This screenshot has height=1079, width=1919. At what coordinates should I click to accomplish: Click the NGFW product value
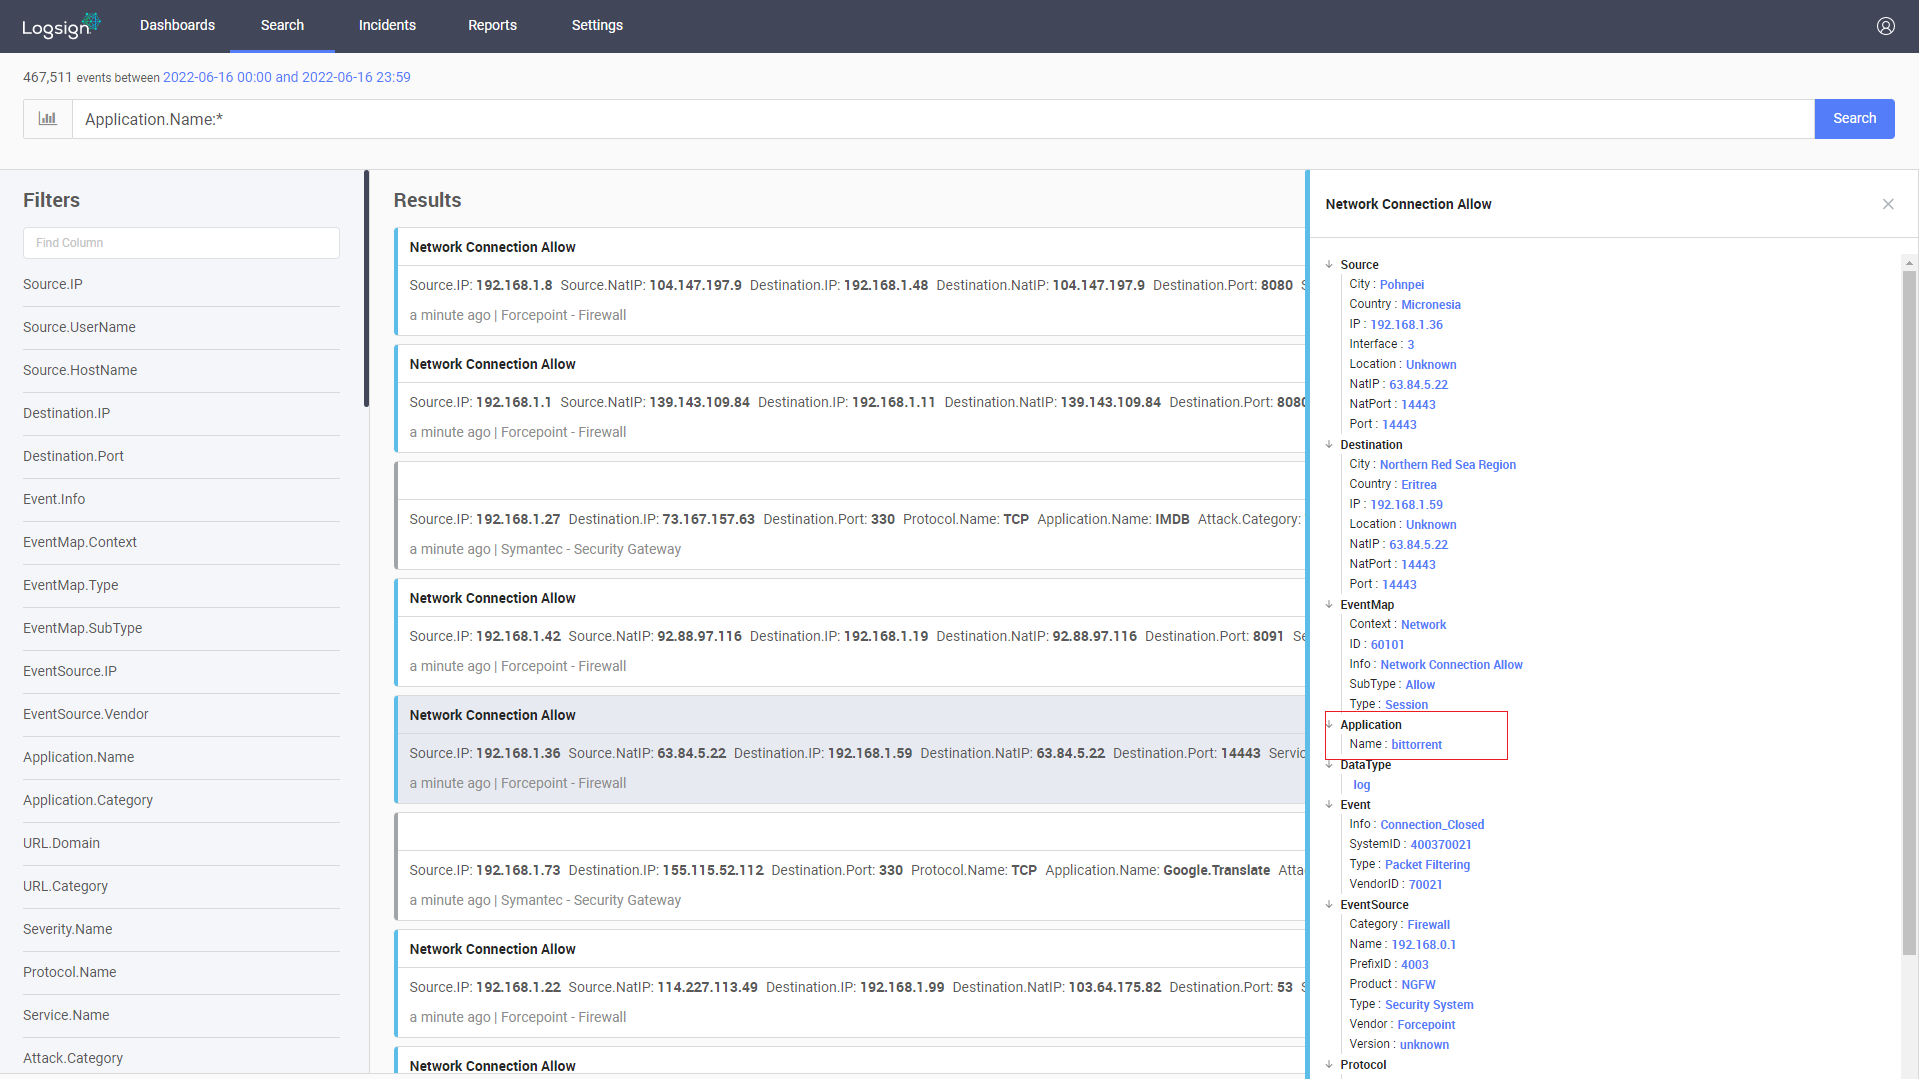pos(1418,985)
